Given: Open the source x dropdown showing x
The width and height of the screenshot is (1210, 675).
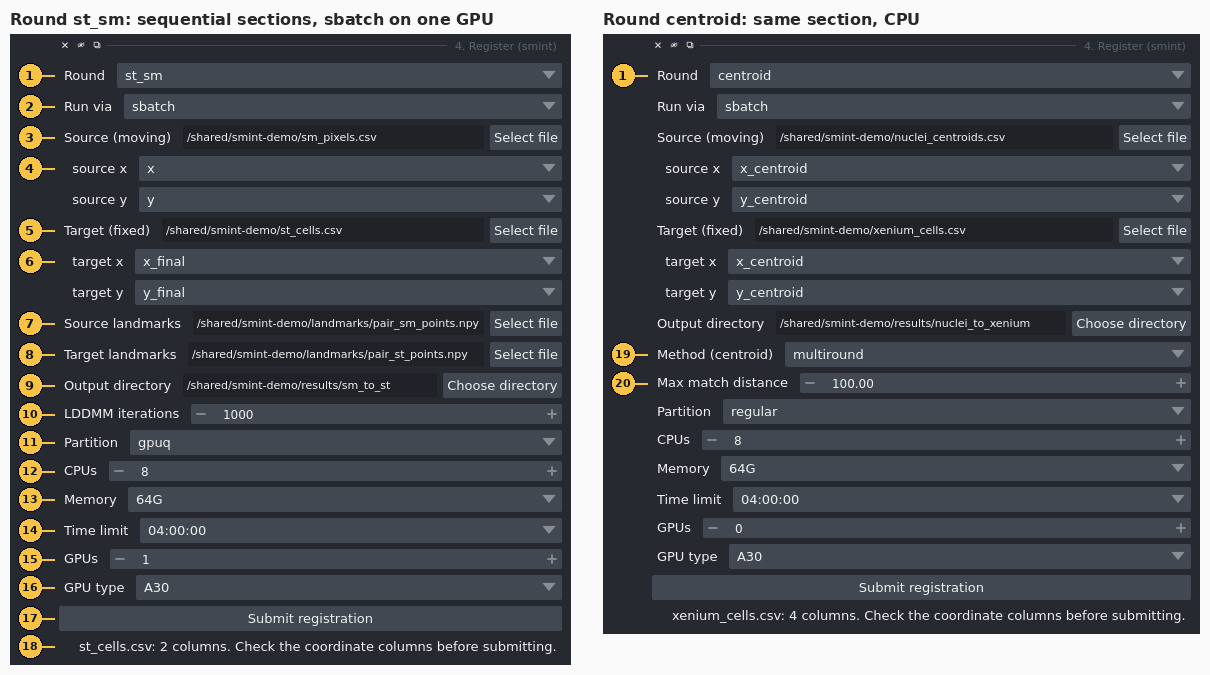Looking at the screenshot, I should coord(350,169).
